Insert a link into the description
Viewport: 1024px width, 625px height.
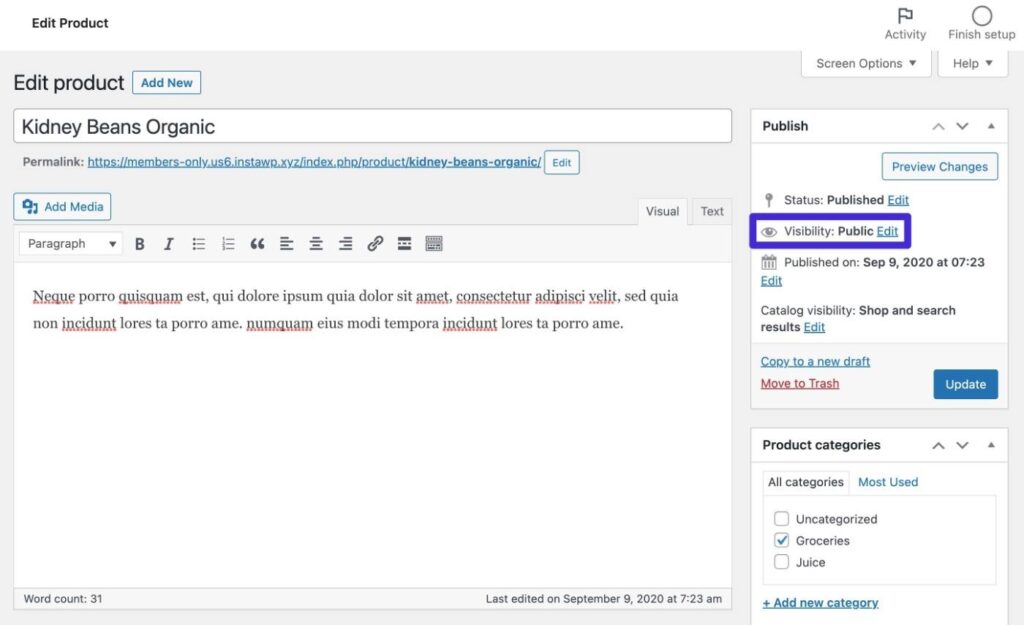point(374,243)
